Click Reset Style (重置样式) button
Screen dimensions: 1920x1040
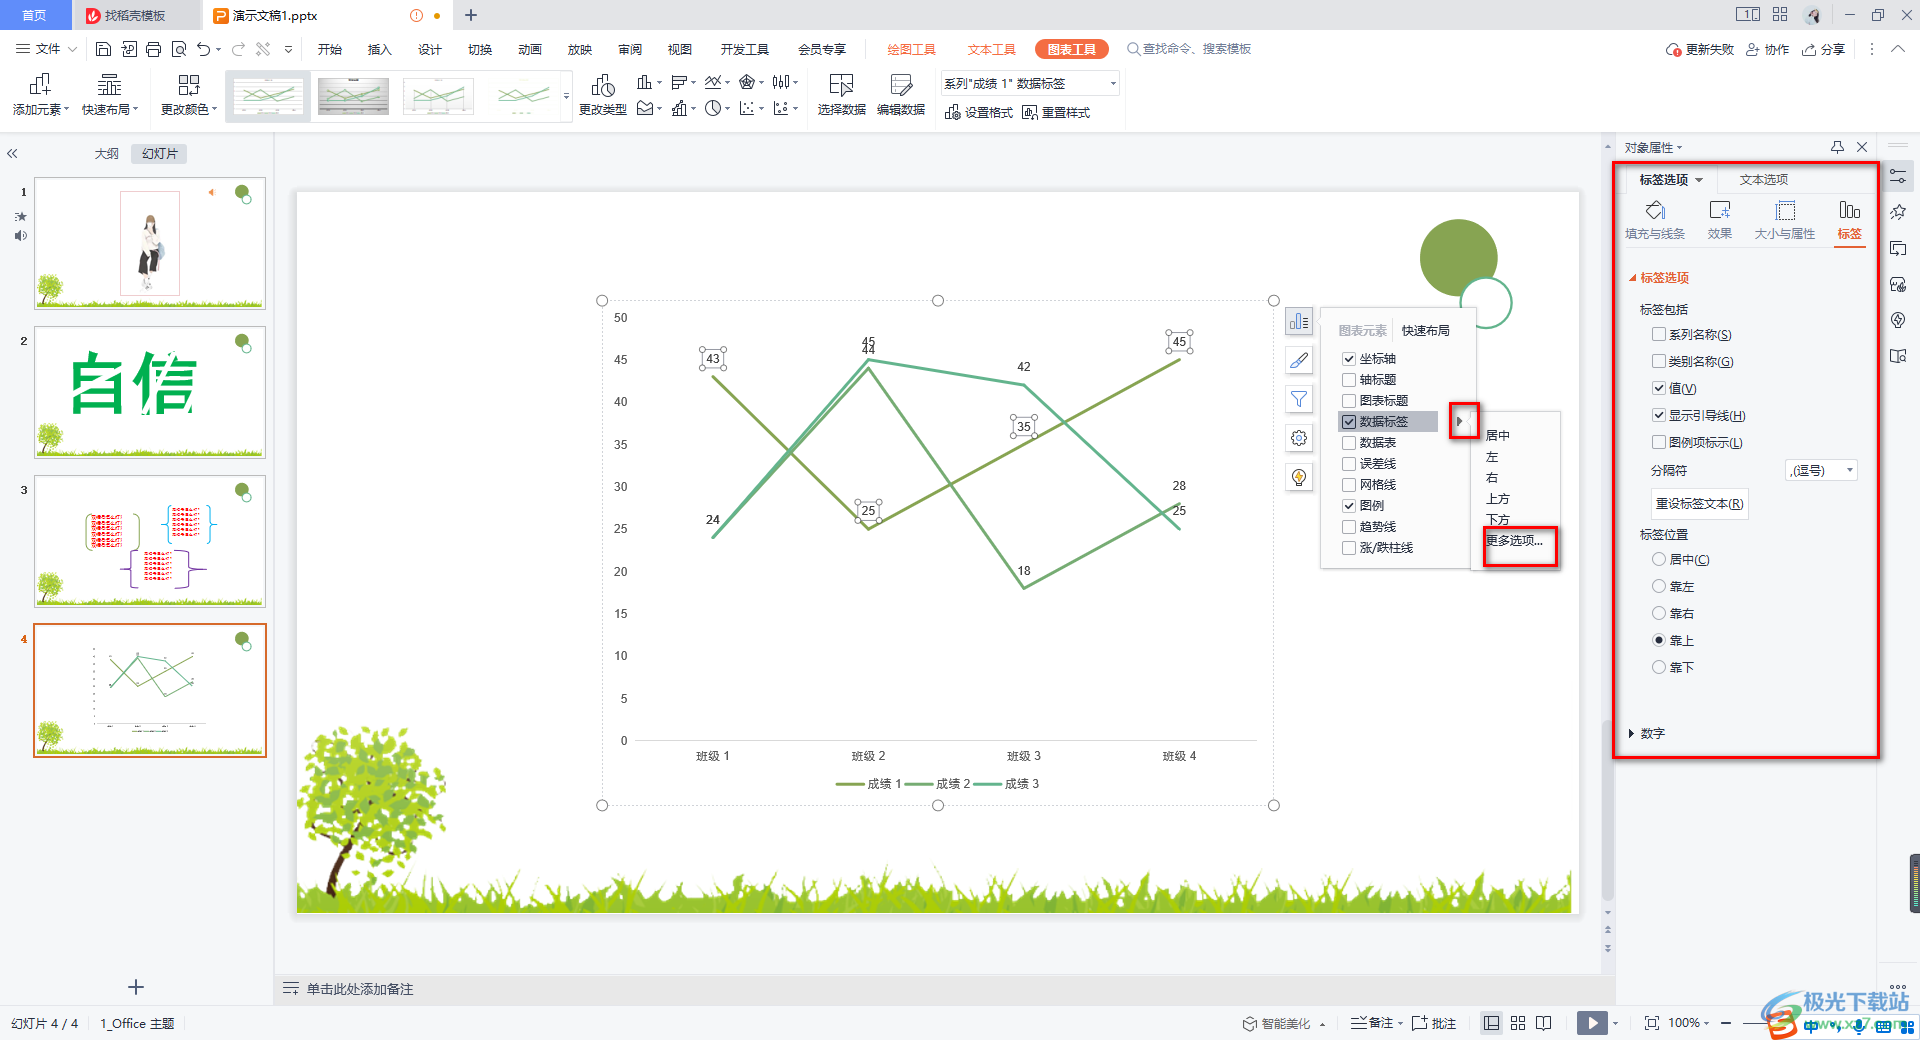(1056, 113)
